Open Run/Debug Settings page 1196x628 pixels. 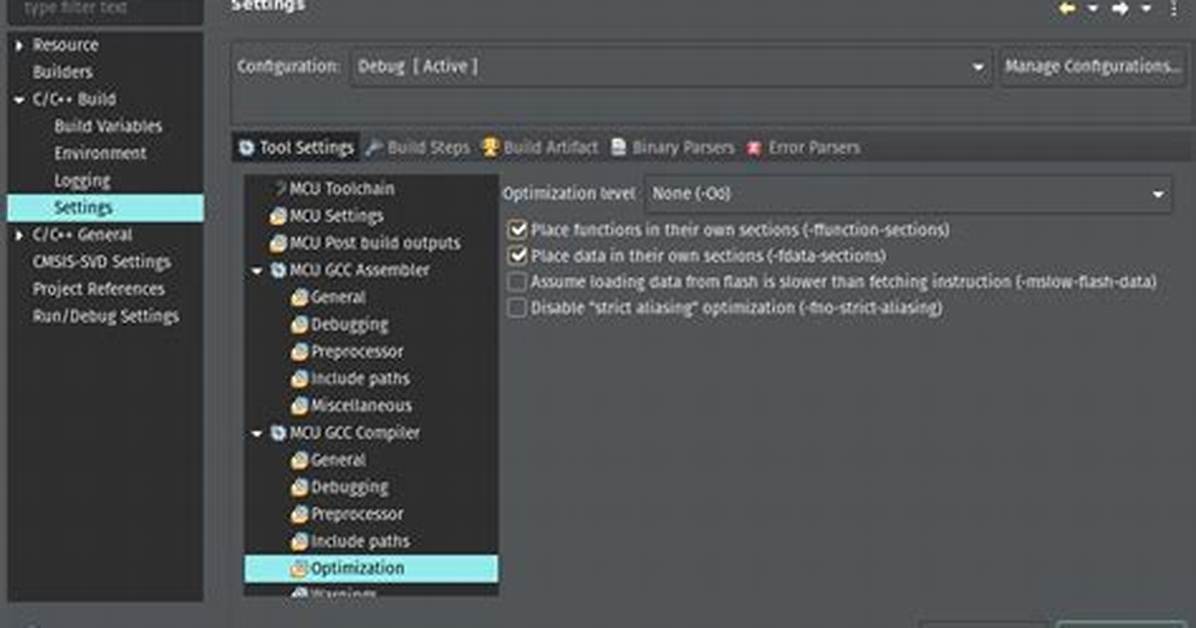click(105, 316)
